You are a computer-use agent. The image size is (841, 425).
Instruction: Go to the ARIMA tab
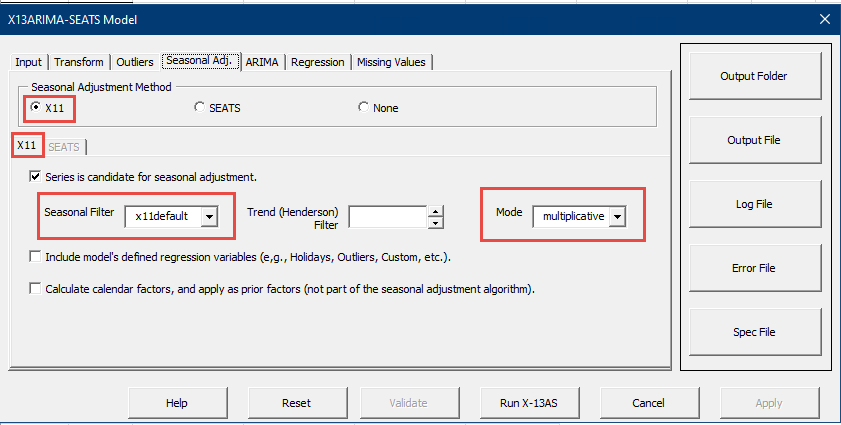[262, 62]
